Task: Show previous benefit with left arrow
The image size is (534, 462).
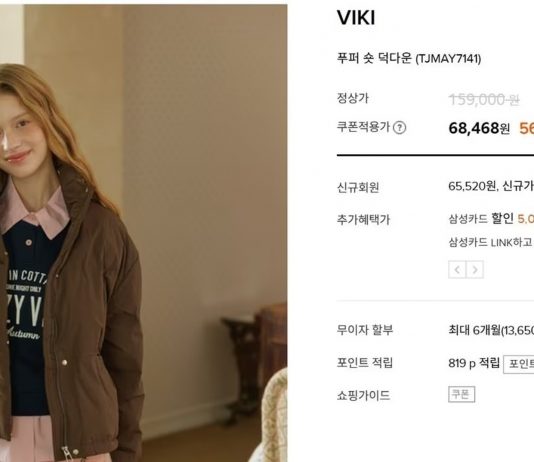Action: click(457, 270)
